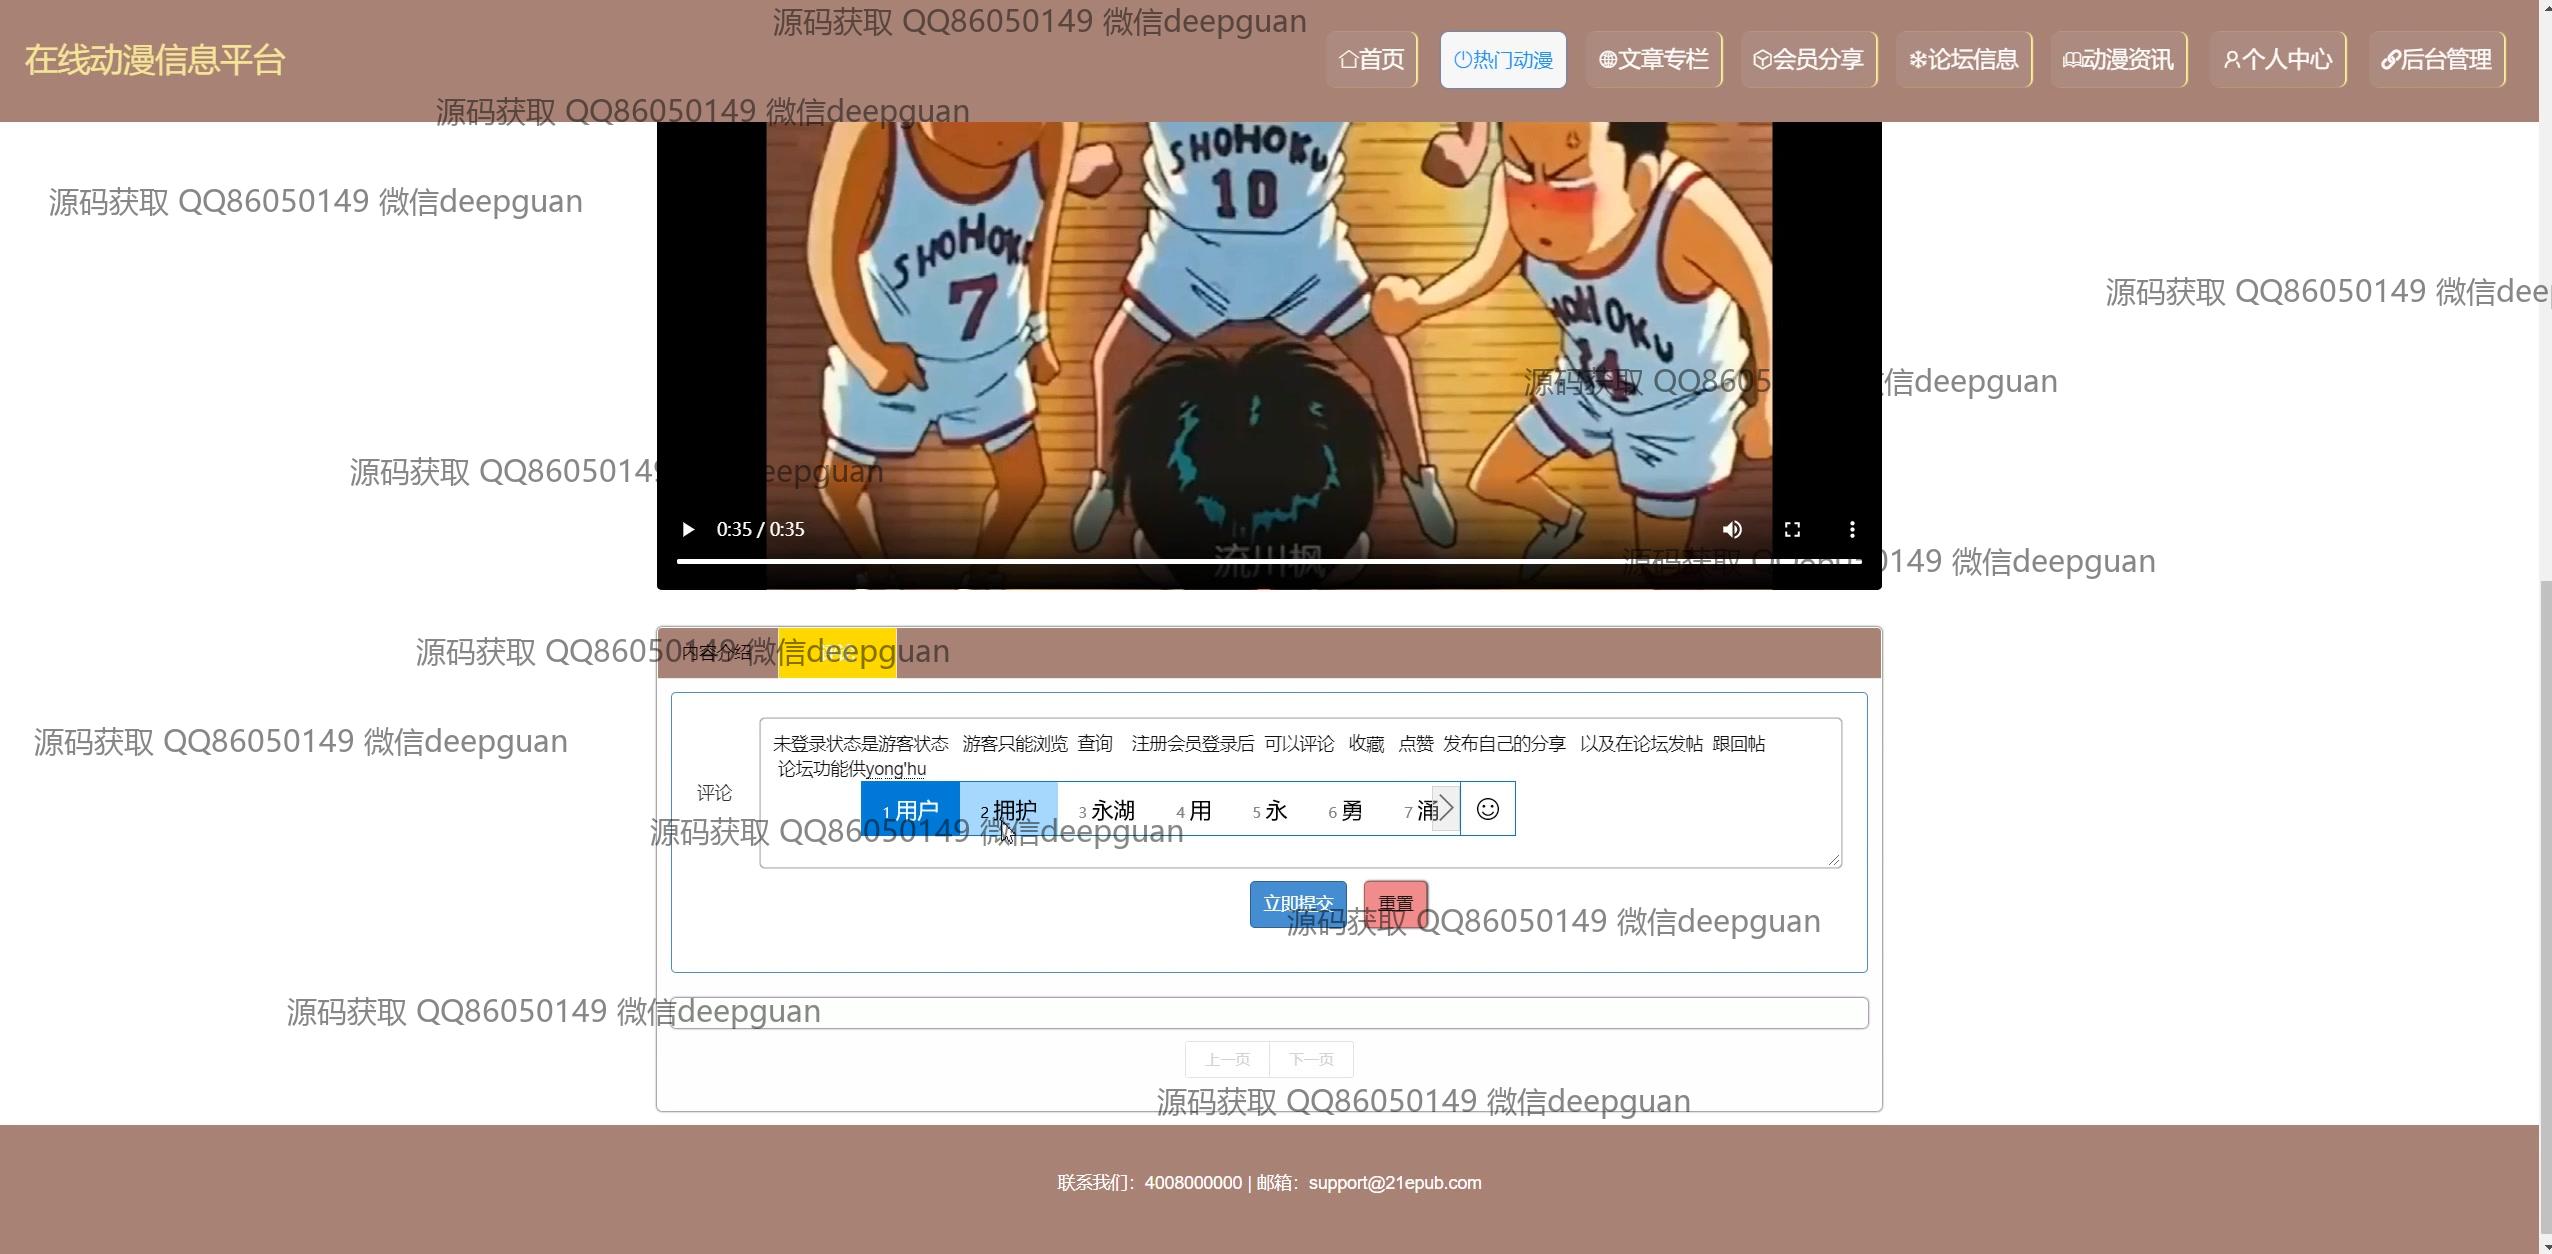The height and width of the screenshot is (1254, 2552).
Task: Choose IME candidate 2 拥护
Action: [x=1008, y=809]
